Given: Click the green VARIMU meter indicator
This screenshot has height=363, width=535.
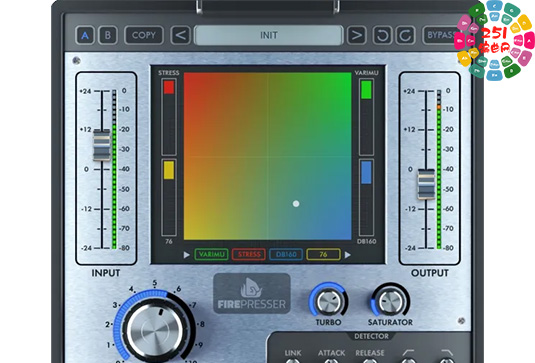Looking at the screenshot, I should click(366, 90).
